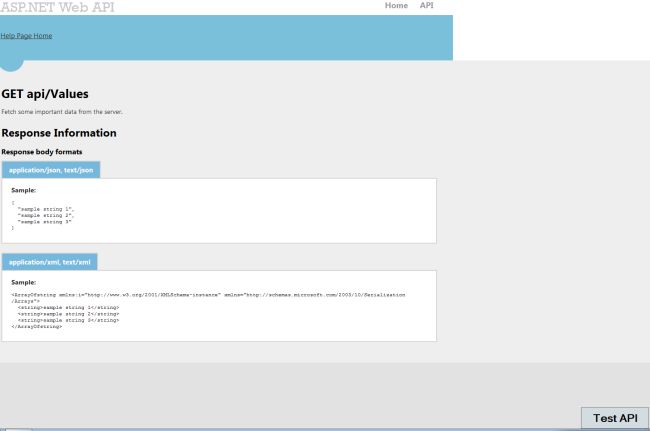Click the Sample label in the JSON box
Screen dimensions: 650x431
pyautogui.click(x=24, y=190)
